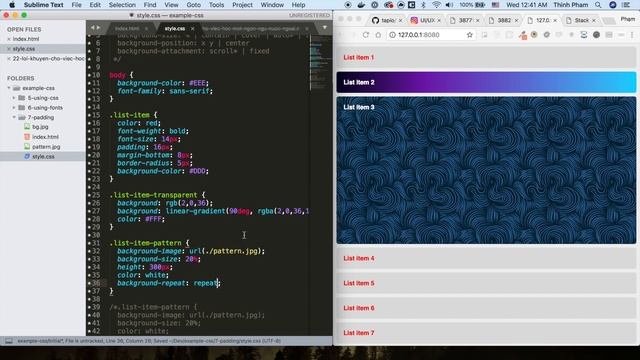Click the Sublime minimap
This screenshot has height=360, width=640.
pos(320,63)
